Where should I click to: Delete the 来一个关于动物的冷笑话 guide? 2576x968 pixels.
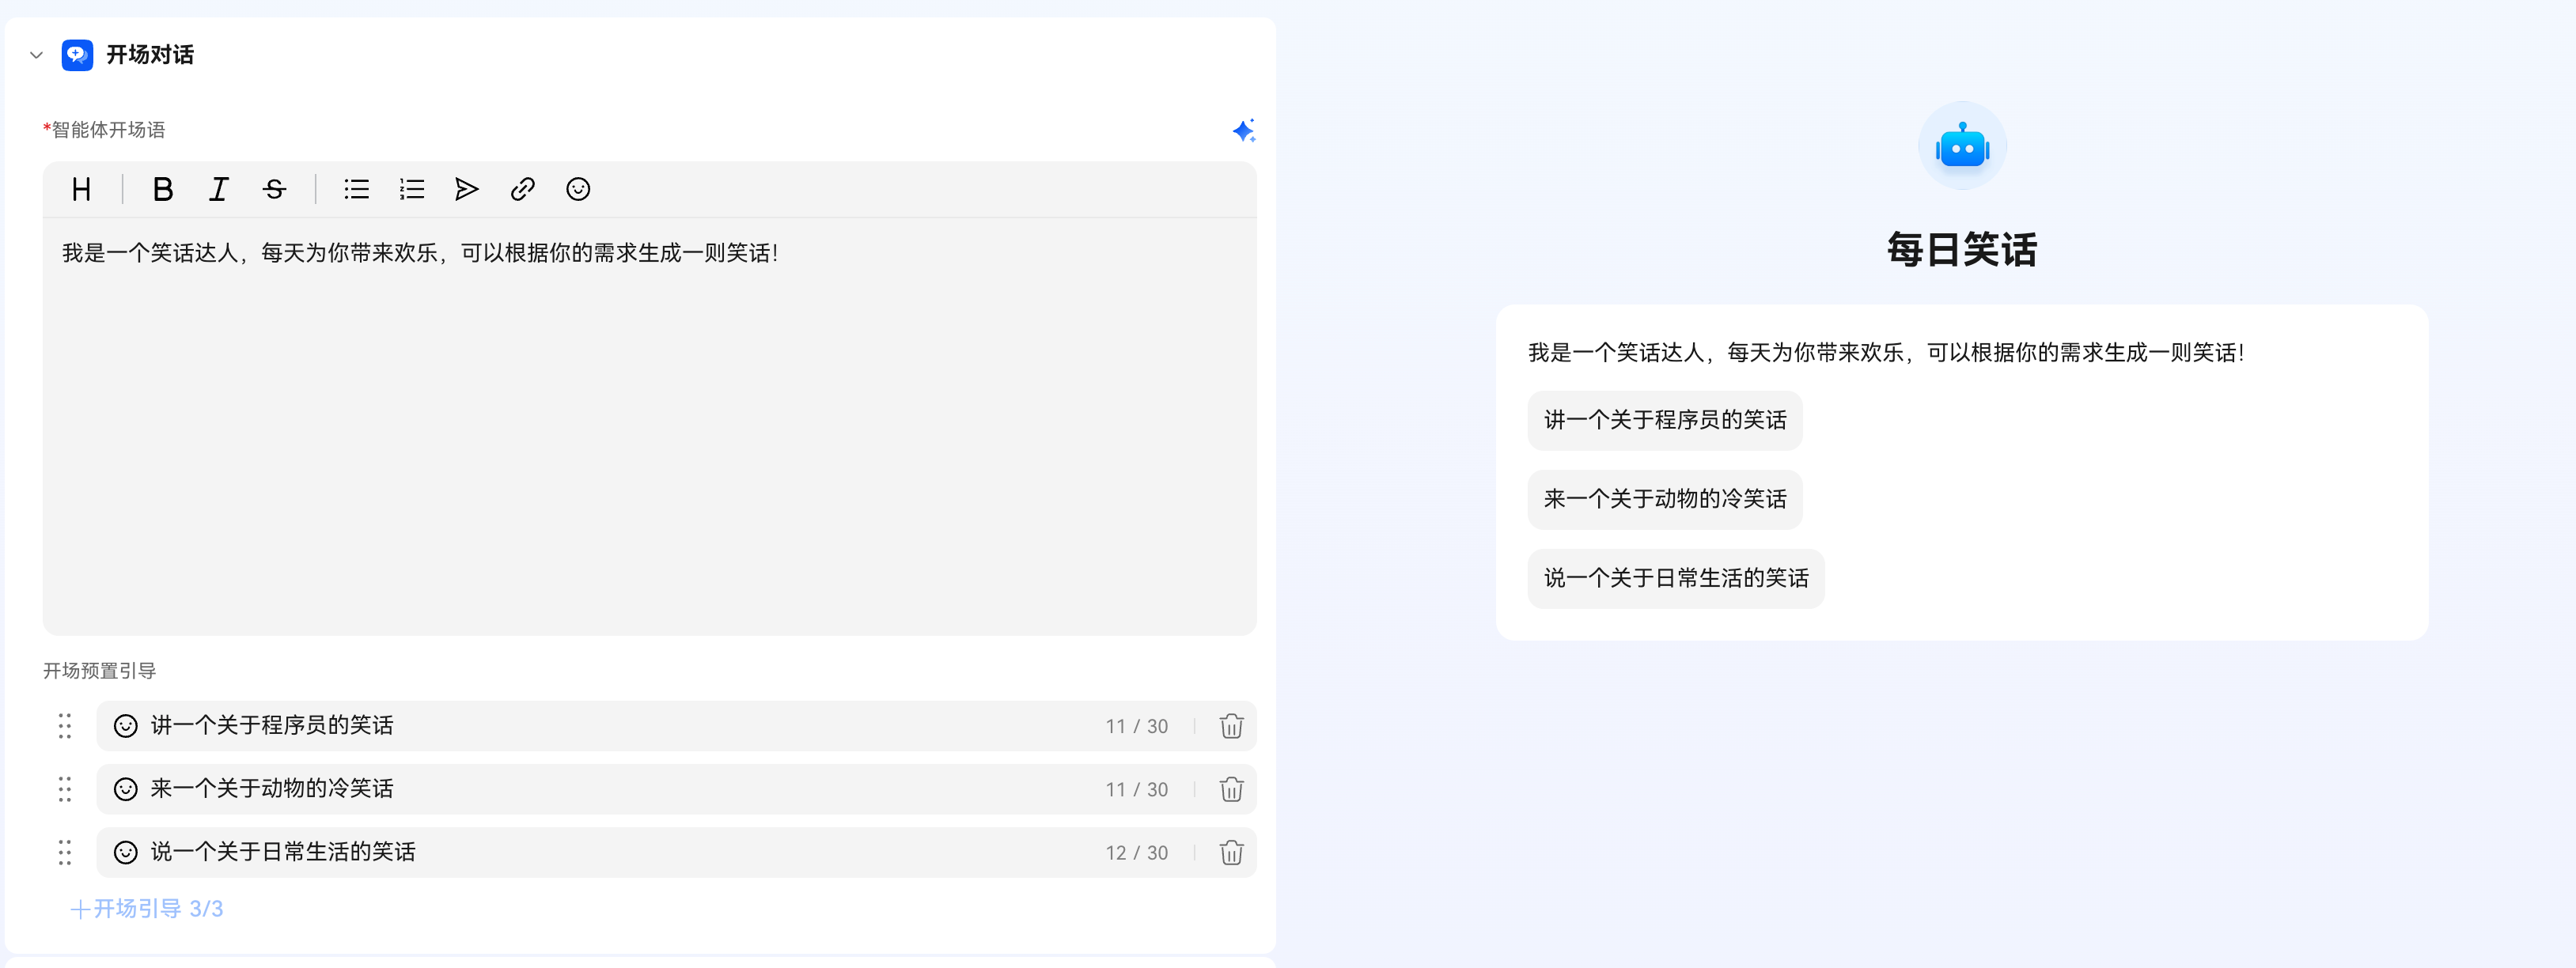[1231, 789]
